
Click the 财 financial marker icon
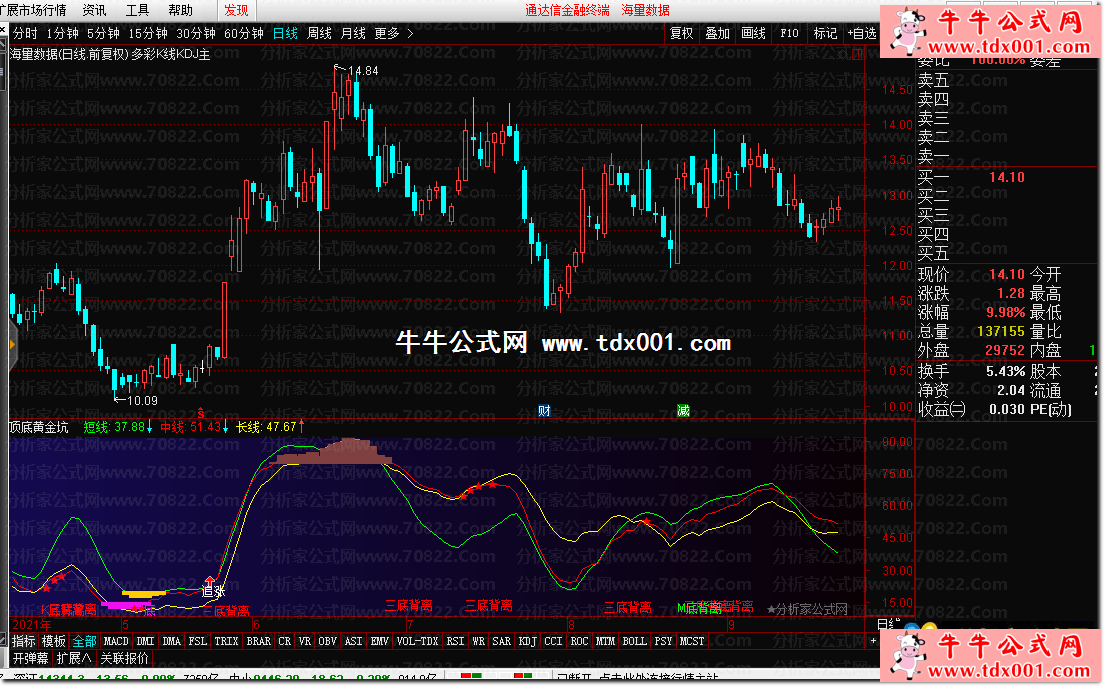pos(544,411)
